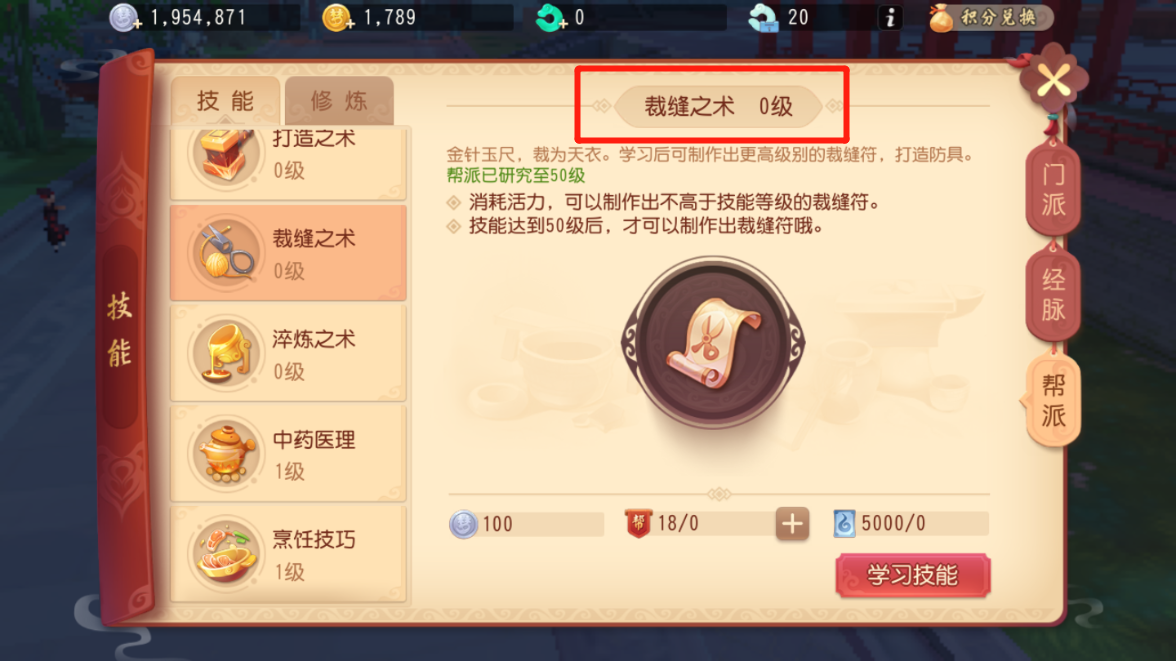The image size is (1176, 661).
Task: Close the skill panel with X
Action: click(1053, 81)
